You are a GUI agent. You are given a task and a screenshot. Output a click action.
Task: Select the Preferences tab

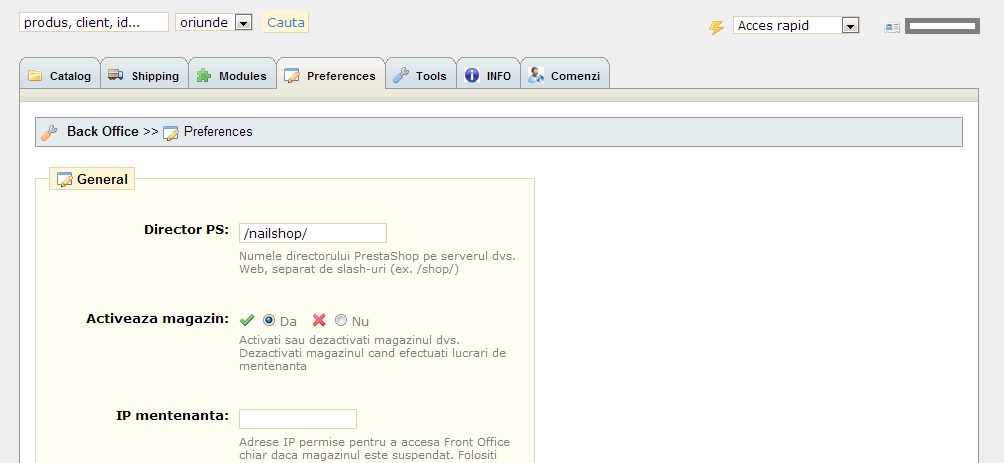[x=330, y=74]
